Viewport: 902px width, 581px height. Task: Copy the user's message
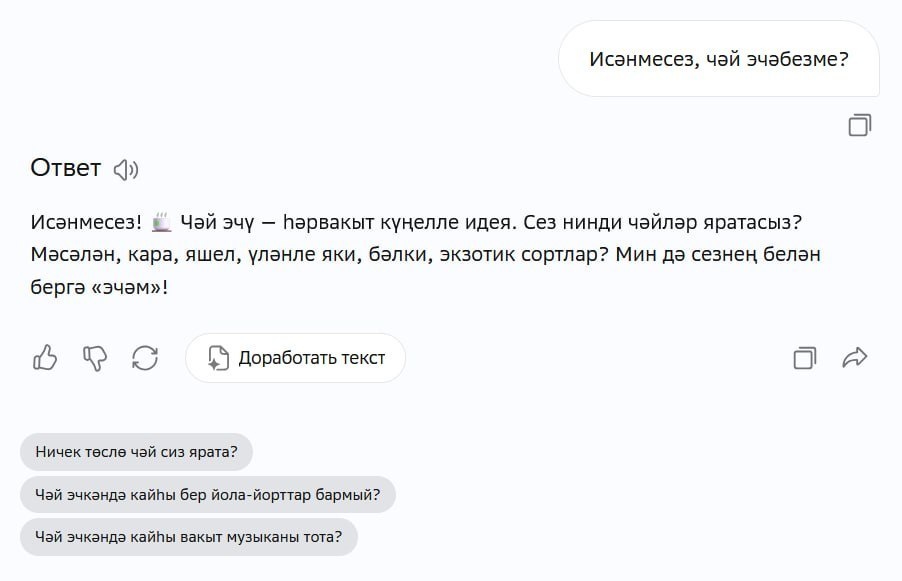point(859,125)
